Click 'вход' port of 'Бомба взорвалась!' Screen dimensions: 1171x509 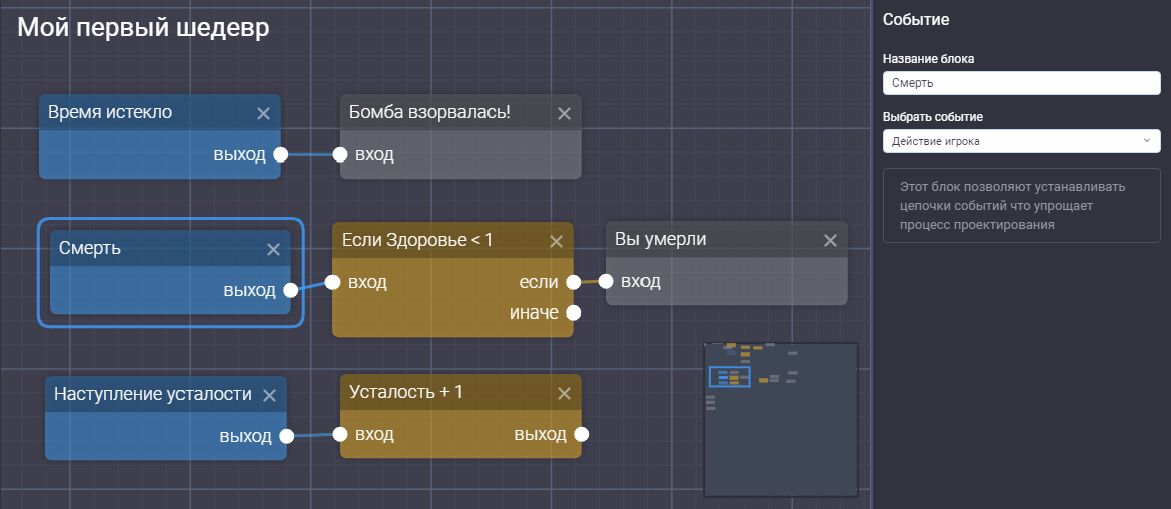(x=340, y=155)
